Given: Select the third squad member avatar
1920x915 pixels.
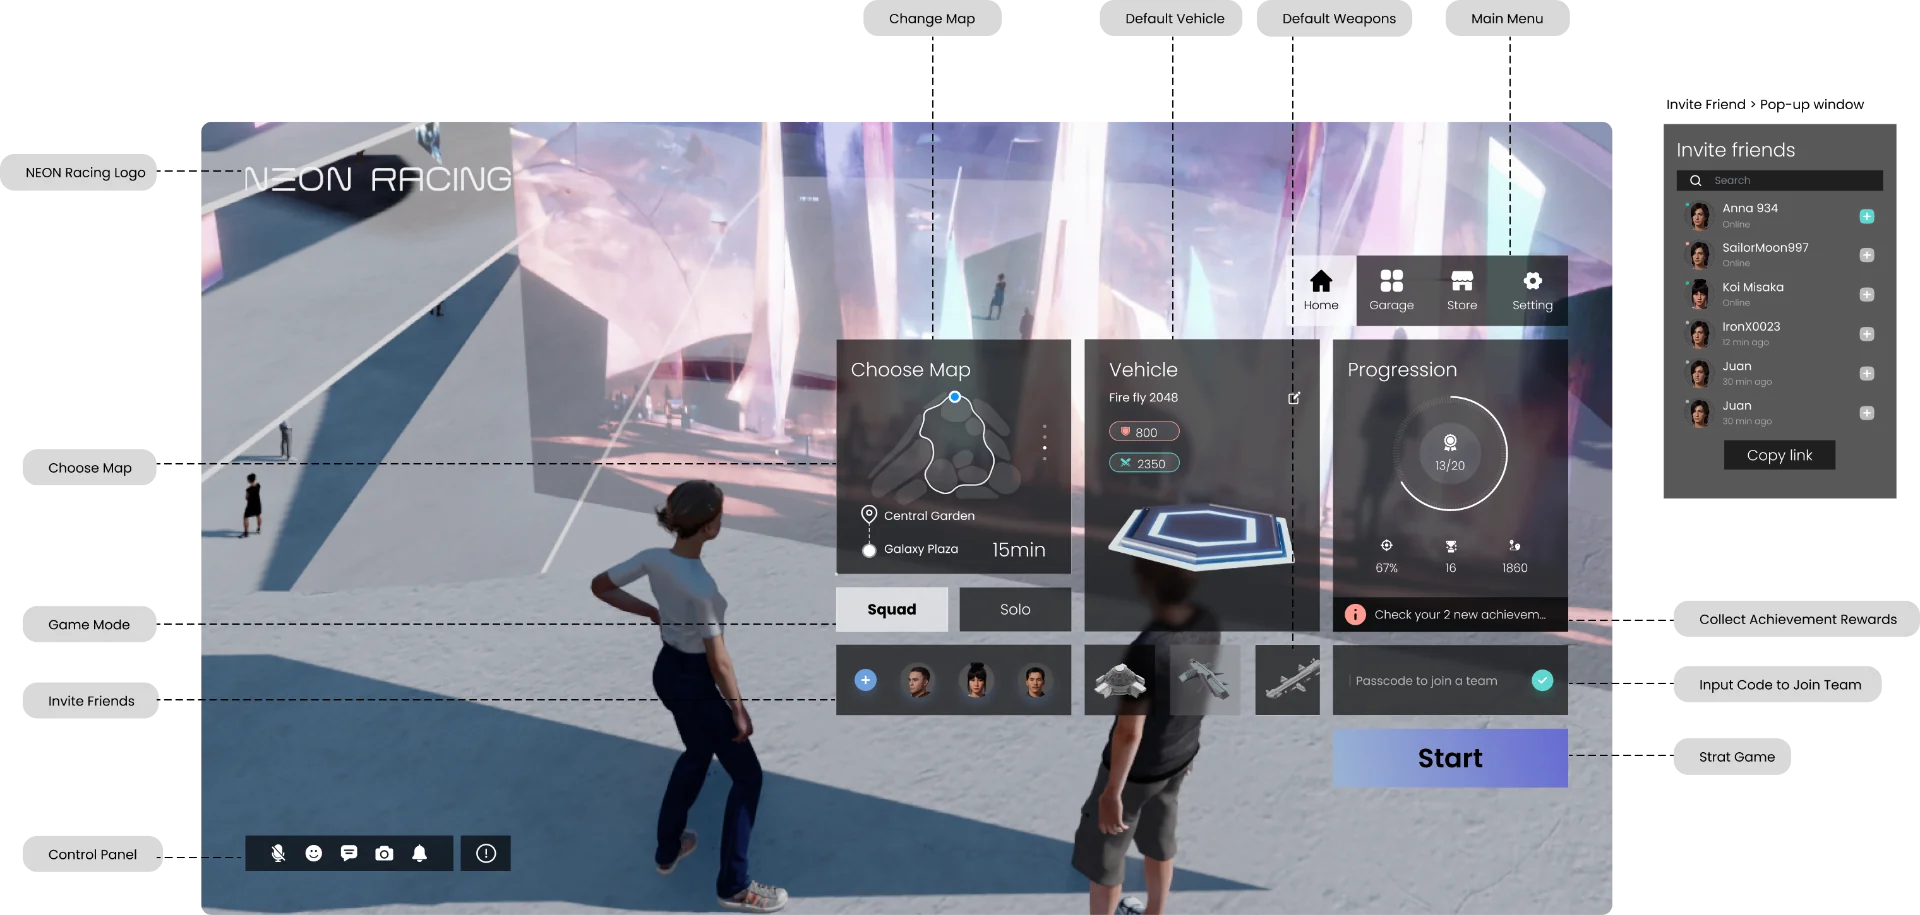Looking at the screenshot, I should [1035, 680].
